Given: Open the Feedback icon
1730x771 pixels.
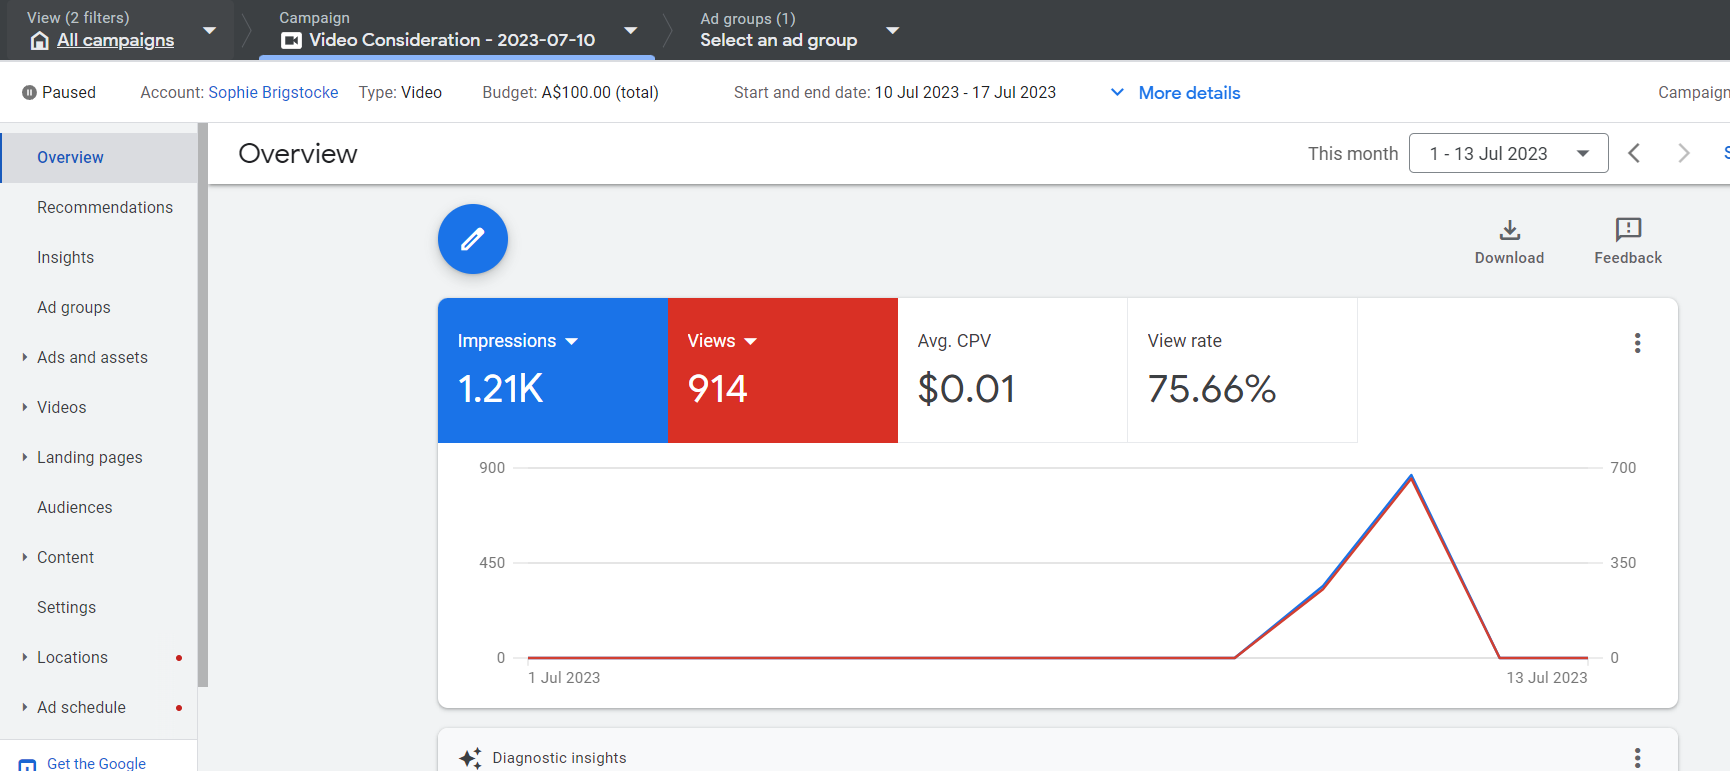Looking at the screenshot, I should click(1628, 229).
